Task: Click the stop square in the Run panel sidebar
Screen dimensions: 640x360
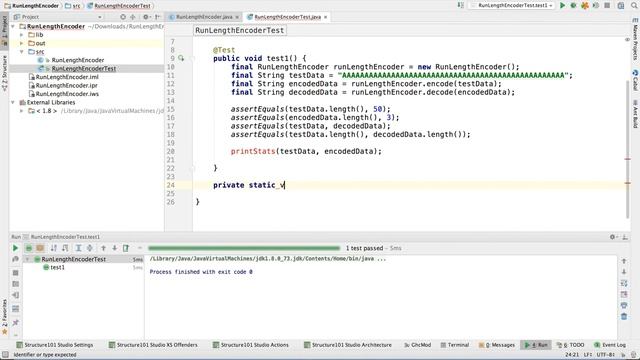Action: coord(16,272)
